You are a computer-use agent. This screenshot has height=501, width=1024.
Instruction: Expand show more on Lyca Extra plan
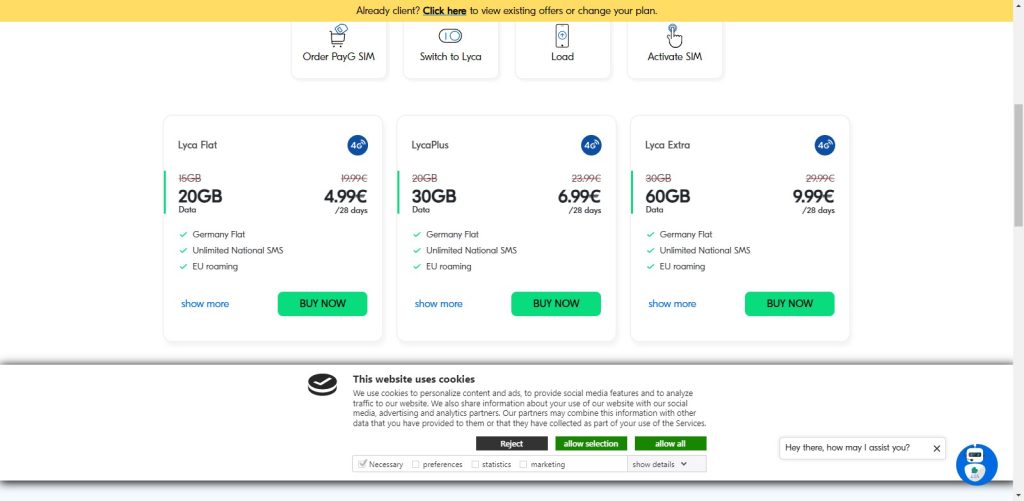pyautogui.click(x=672, y=304)
